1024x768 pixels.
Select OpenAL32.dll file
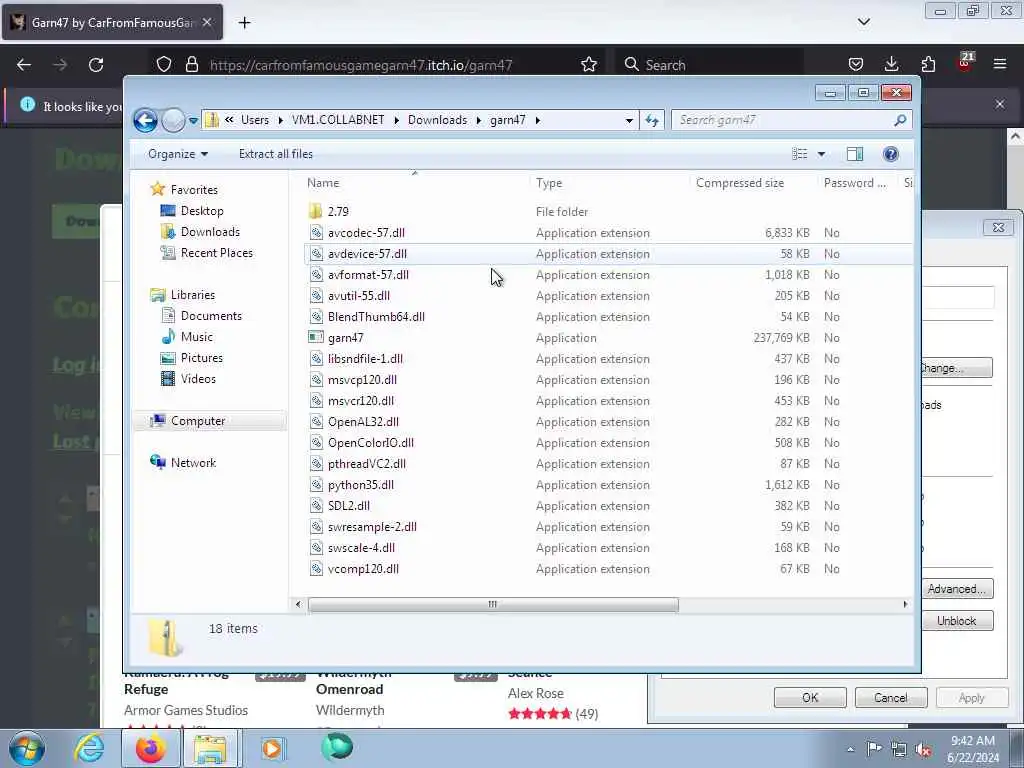pyautogui.click(x=363, y=422)
